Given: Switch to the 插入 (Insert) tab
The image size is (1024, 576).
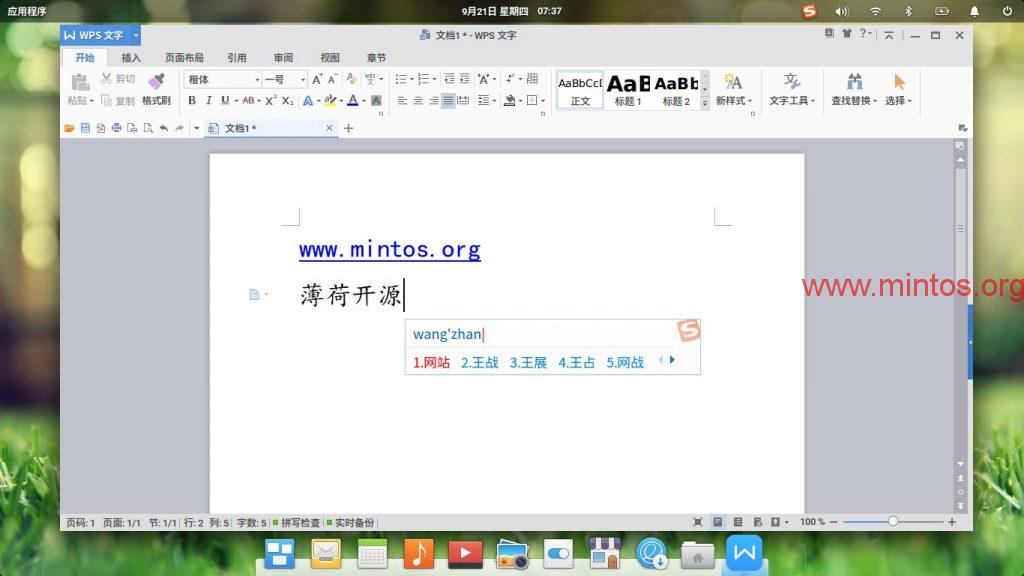Looking at the screenshot, I should click(131, 57).
